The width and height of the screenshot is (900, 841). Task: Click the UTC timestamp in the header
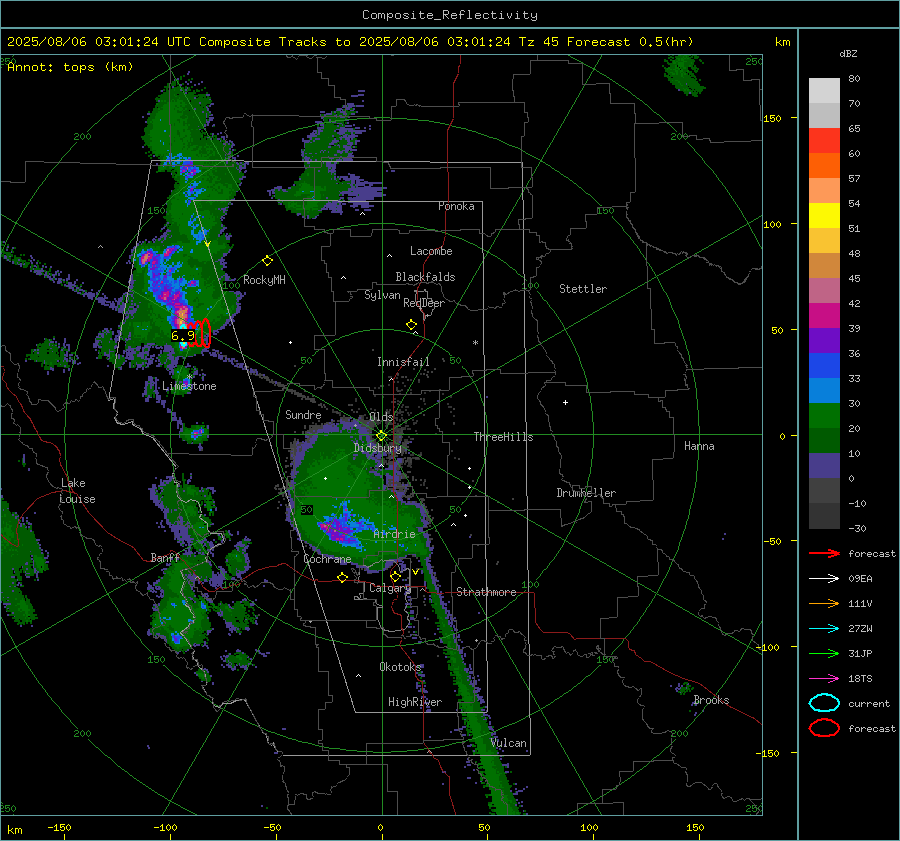click(99, 42)
